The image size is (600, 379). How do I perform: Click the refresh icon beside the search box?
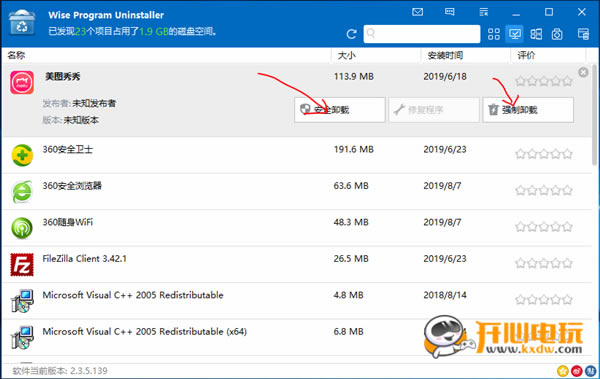point(351,34)
